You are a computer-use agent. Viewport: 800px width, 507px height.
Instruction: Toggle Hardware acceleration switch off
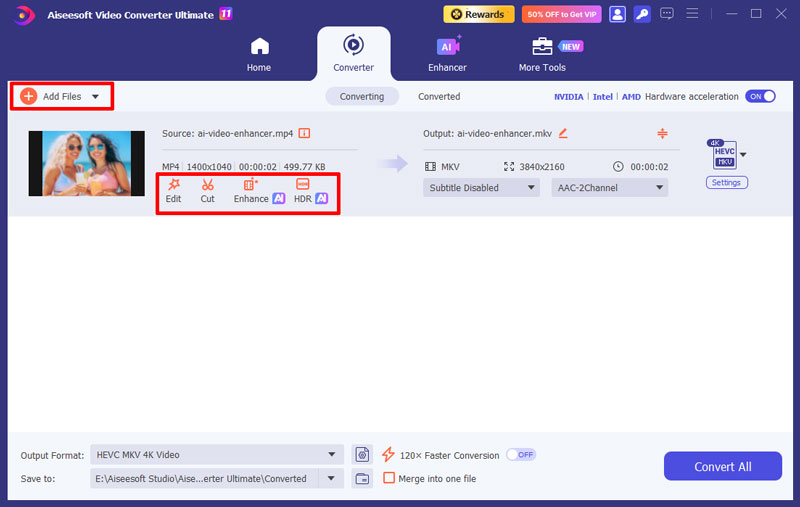[761, 96]
